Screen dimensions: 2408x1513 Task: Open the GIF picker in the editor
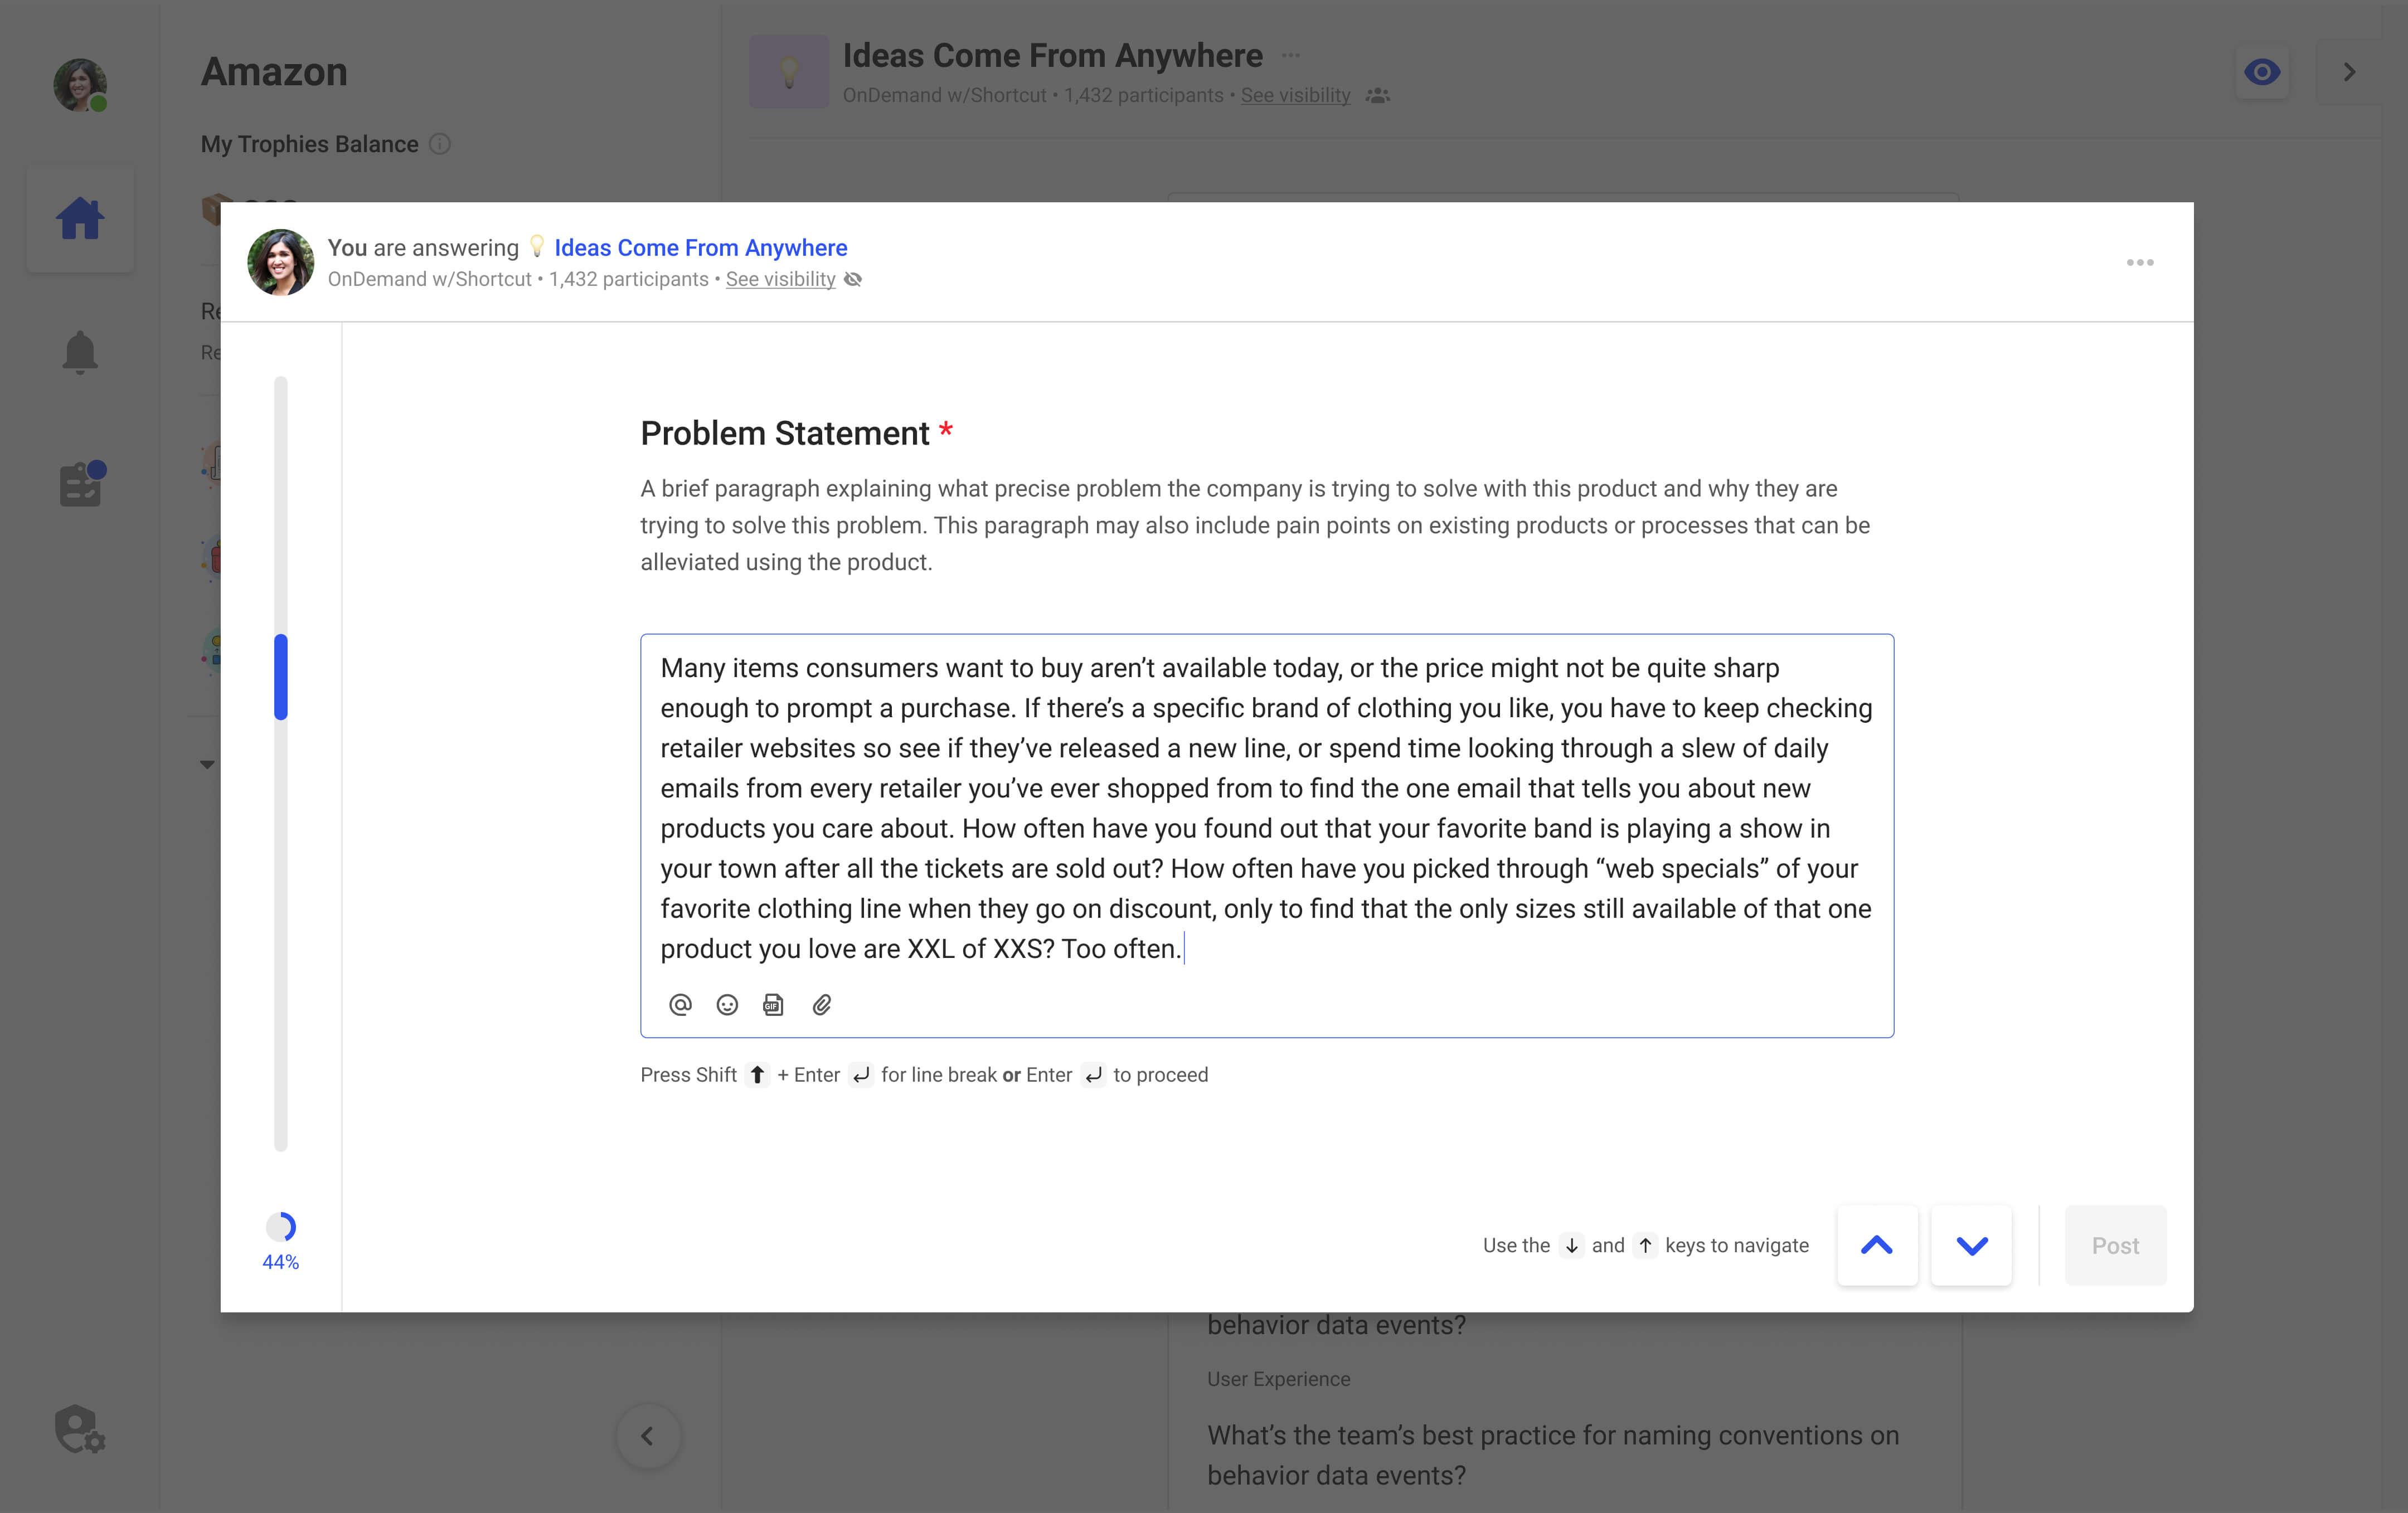[773, 1005]
